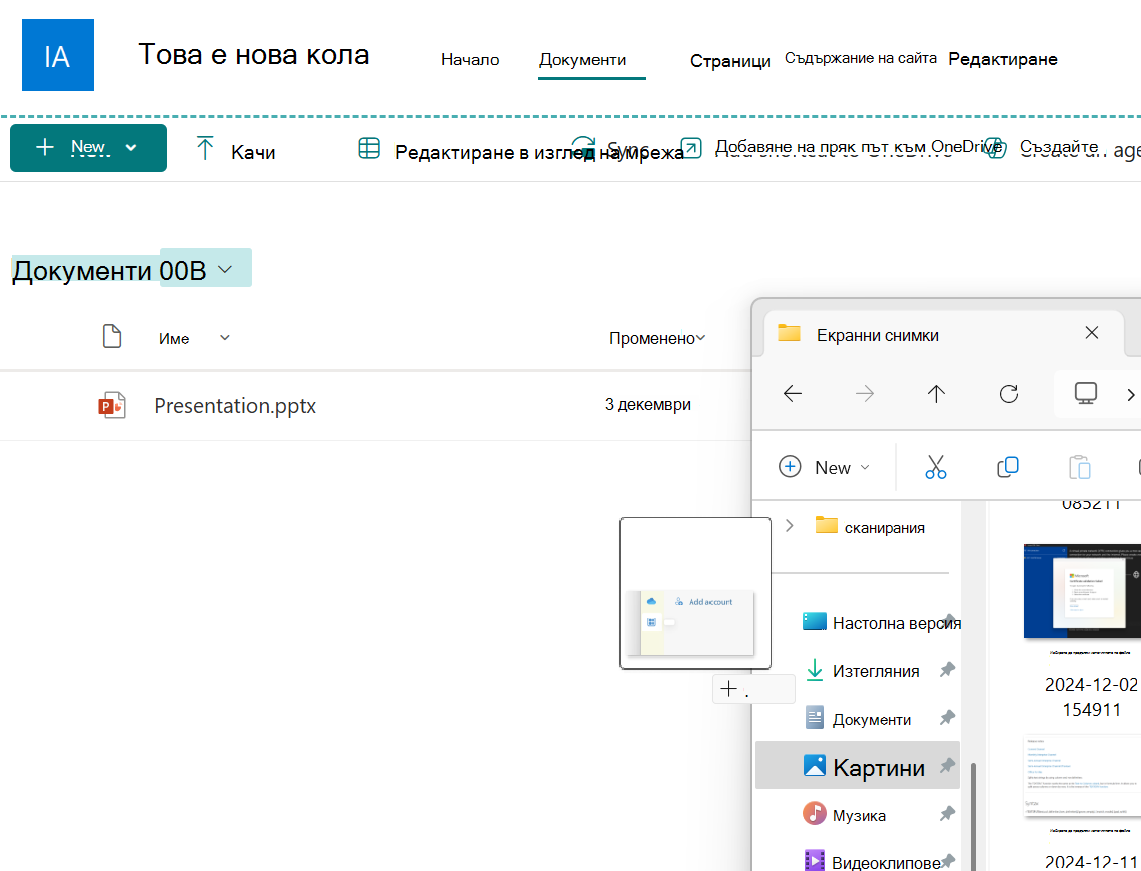Go forward in File Explorer
1141x871 pixels.
click(x=864, y=394)
